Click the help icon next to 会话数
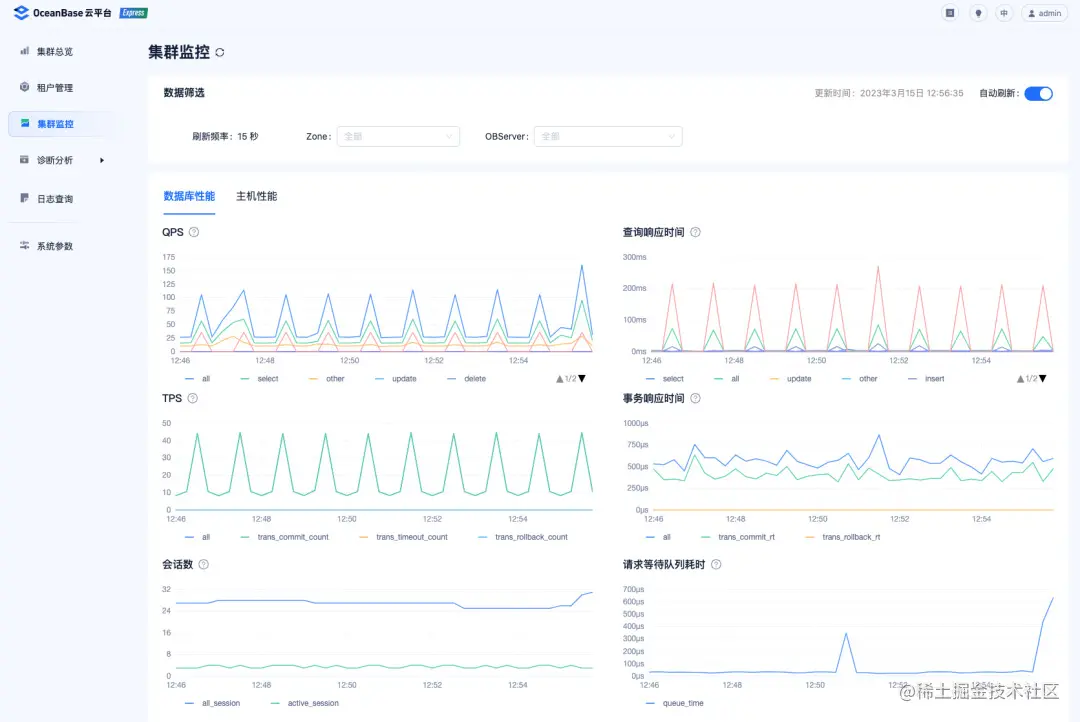This screenshot has height=722, width=1080. coord(204,564)
